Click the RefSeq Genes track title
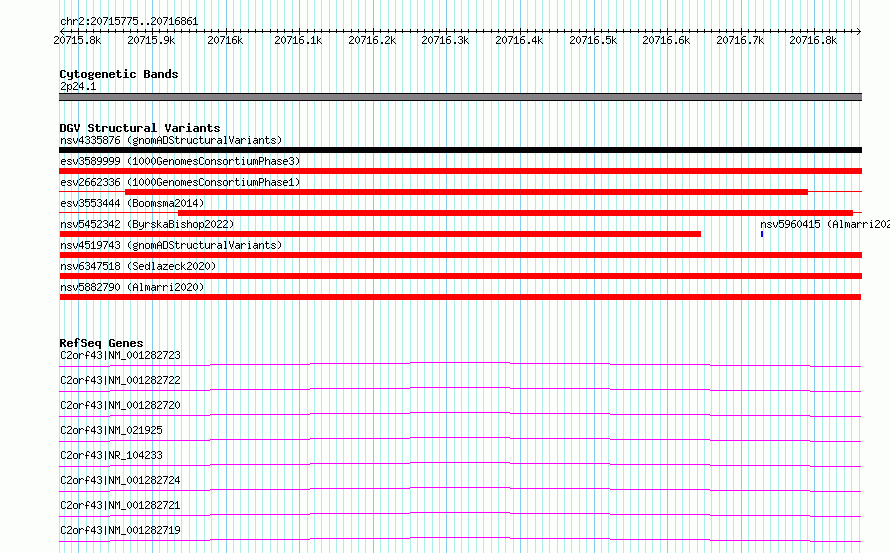Screen dimensions: 890x553 (x=101, y=343)
